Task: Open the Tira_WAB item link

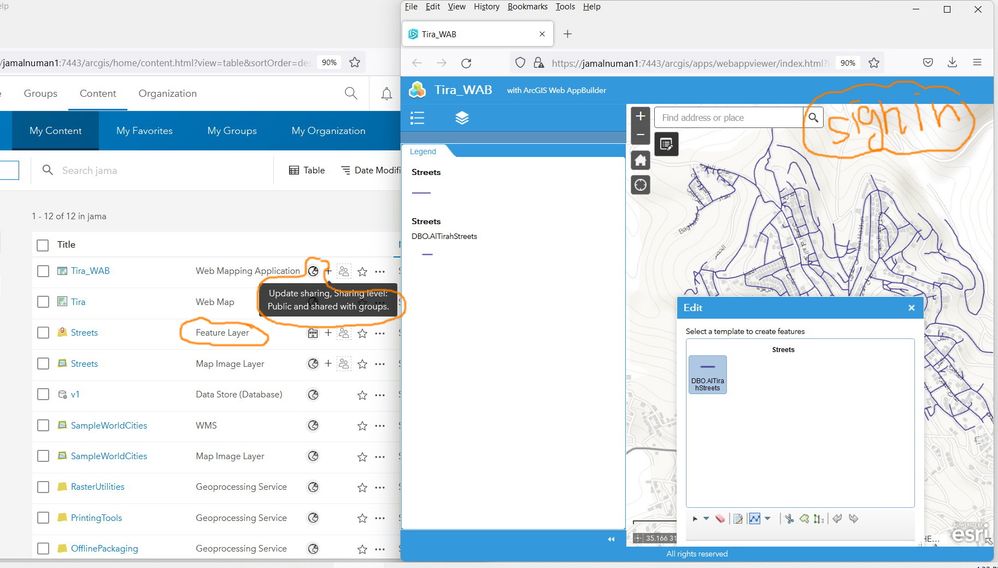Action: pyautogui.click(x=90, y=271)
